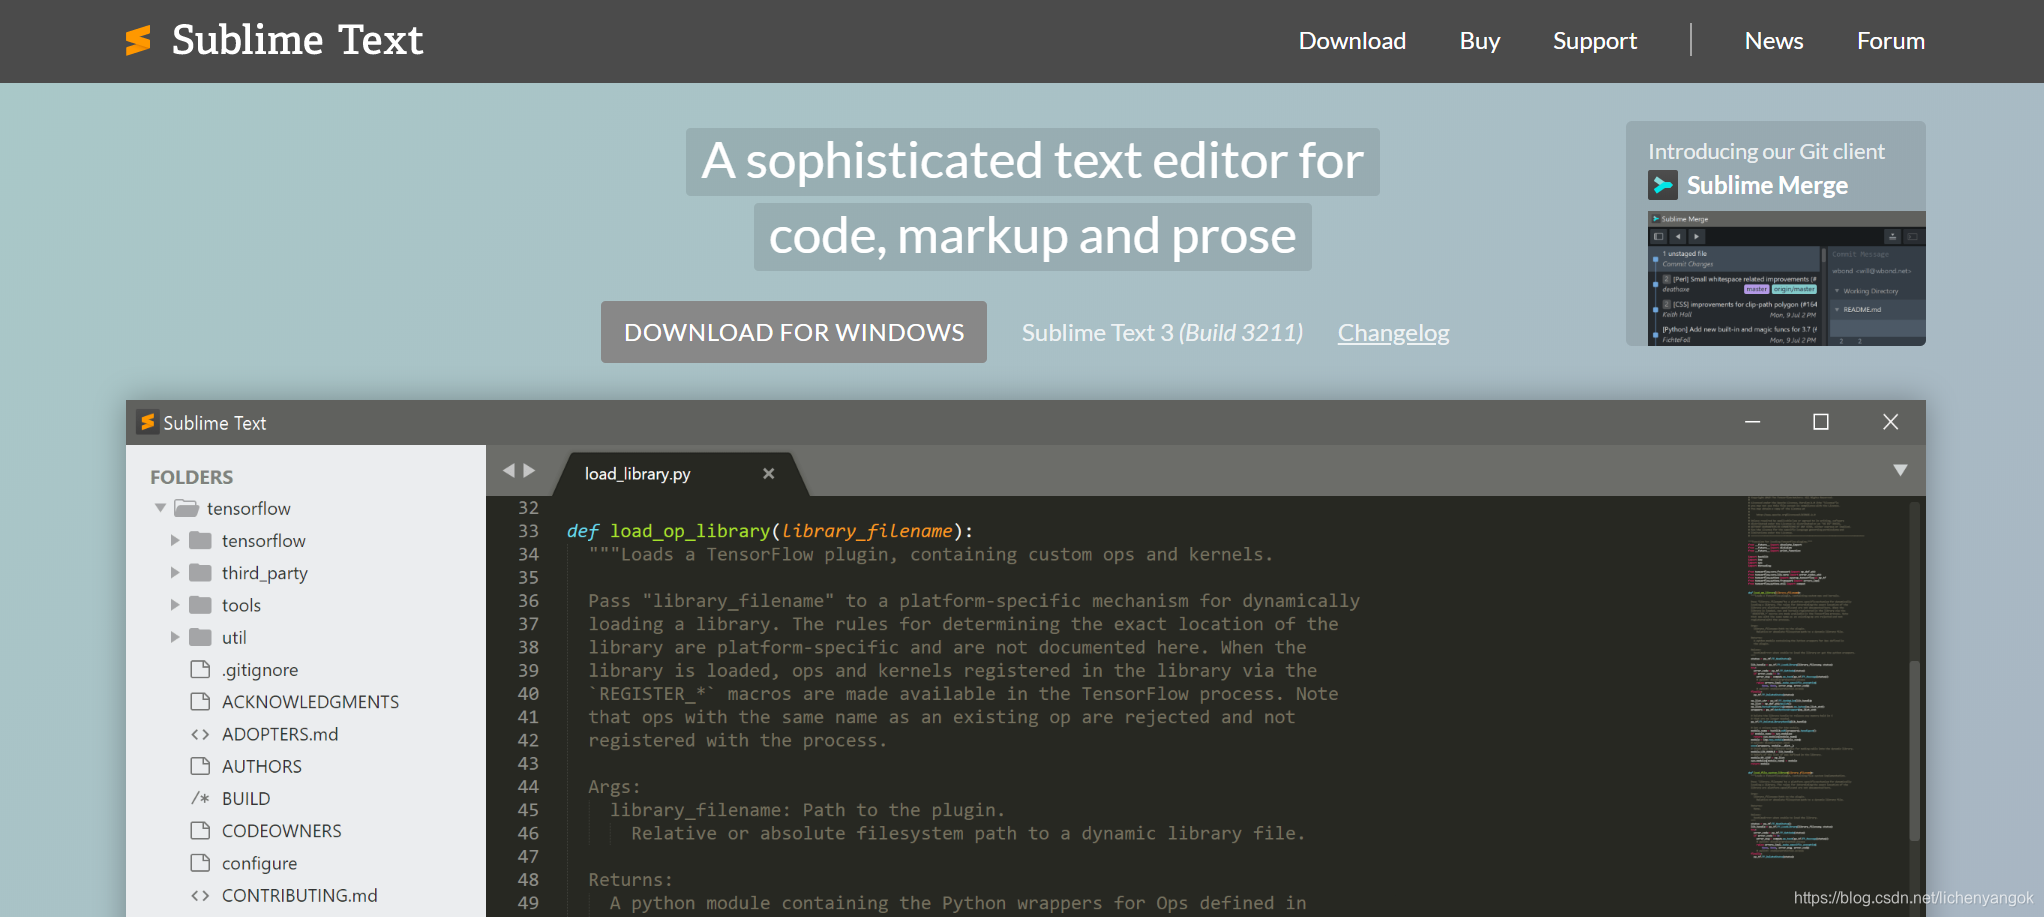Select the tools folder name in sidebar
The width and height of the screenshot is (2044, 917).
[241, 605]
